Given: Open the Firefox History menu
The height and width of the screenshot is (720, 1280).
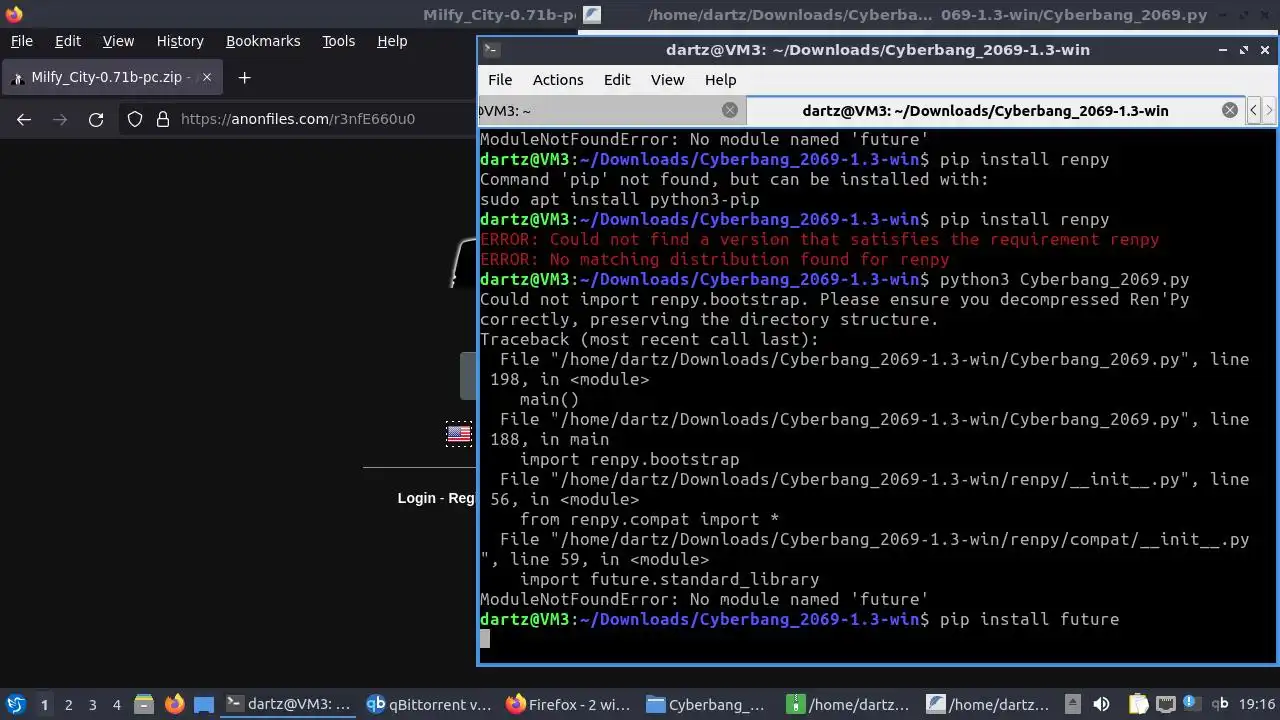Looking at the screenshot, I should (x=180, y=41).
